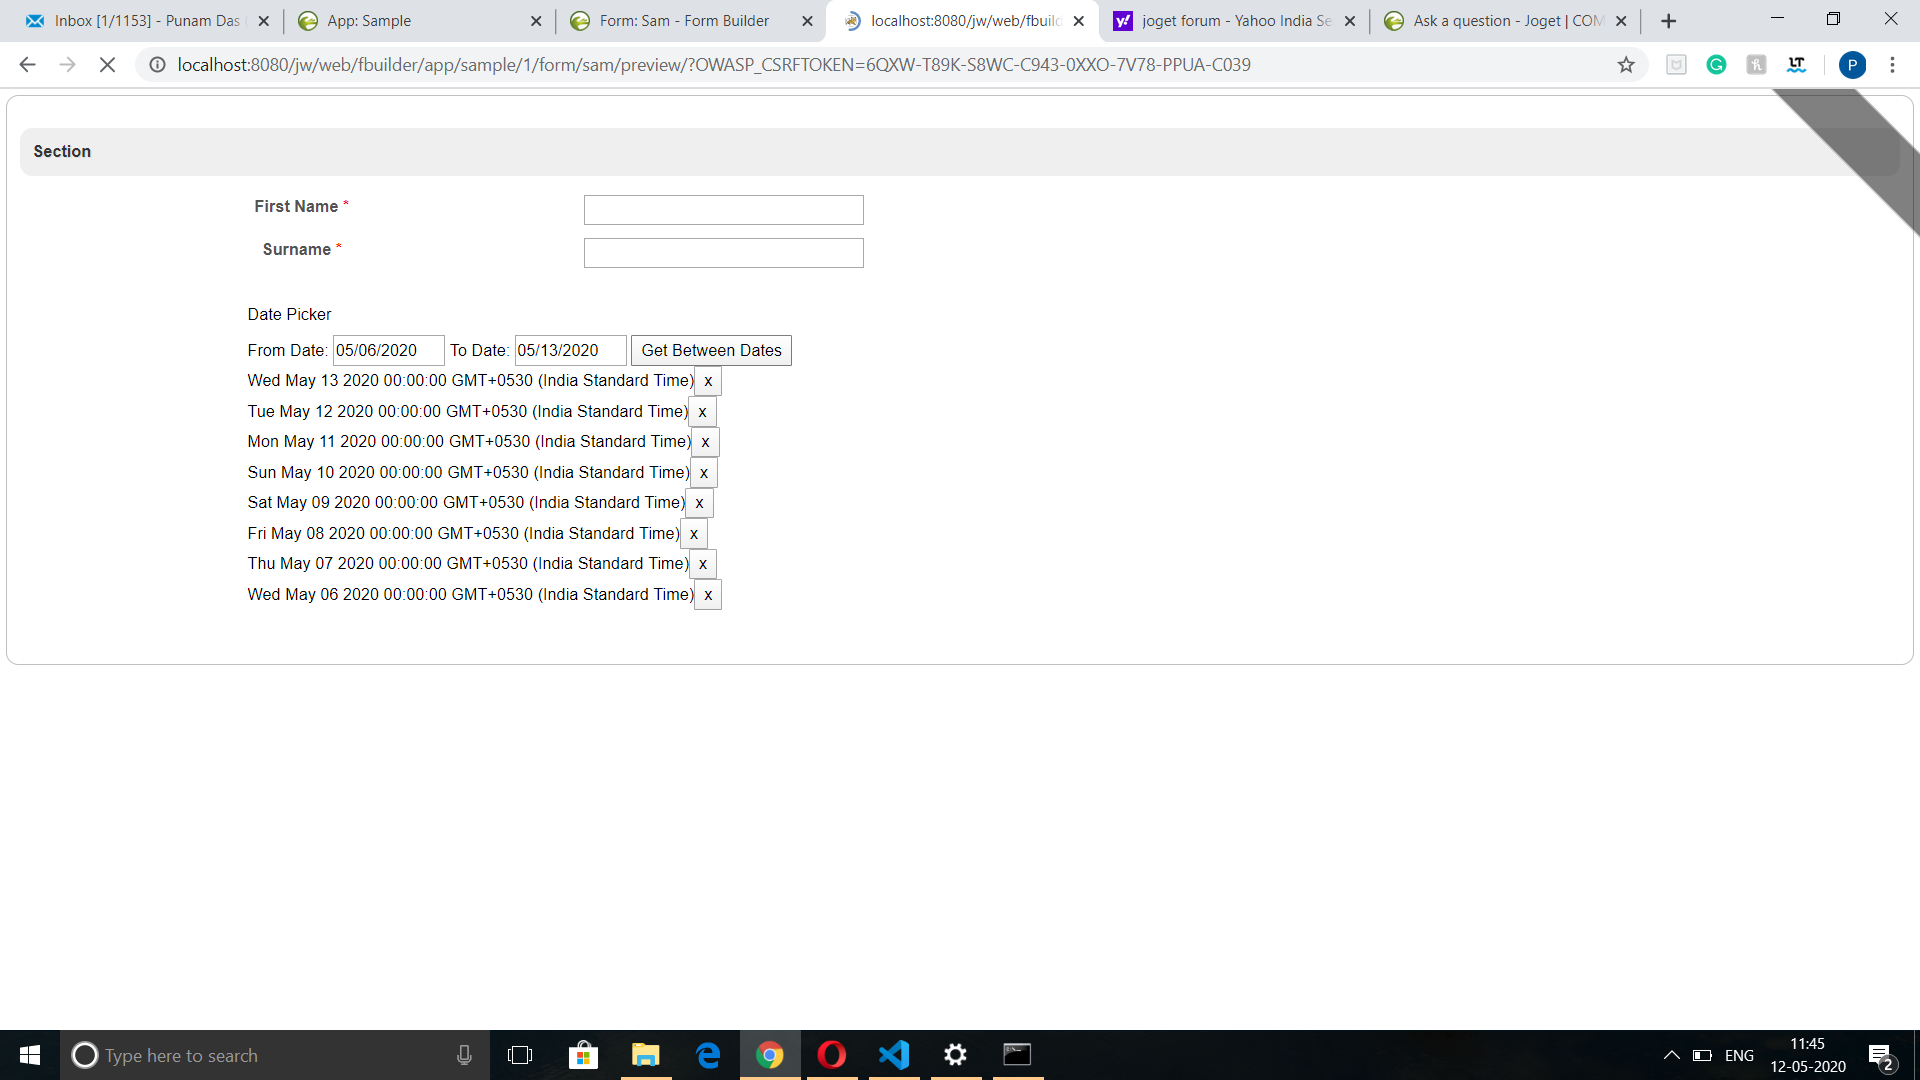
Task: Click the First Name input field
Action: (x=723, y=210)
